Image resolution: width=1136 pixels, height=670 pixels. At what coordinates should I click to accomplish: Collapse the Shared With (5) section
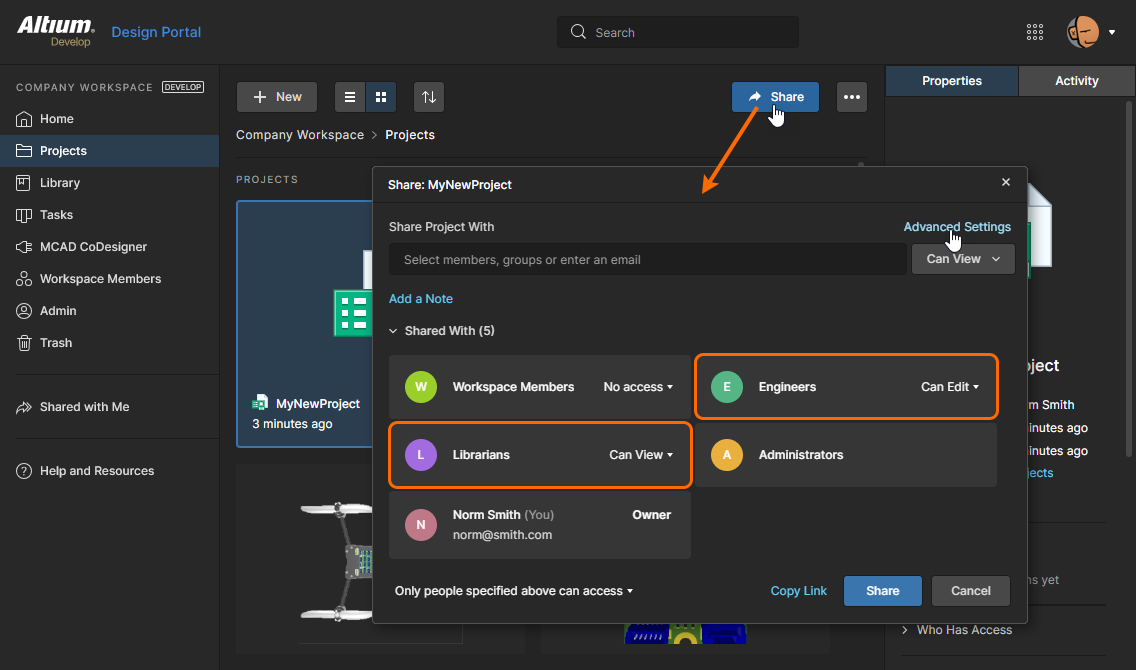(x=395, y=331)
